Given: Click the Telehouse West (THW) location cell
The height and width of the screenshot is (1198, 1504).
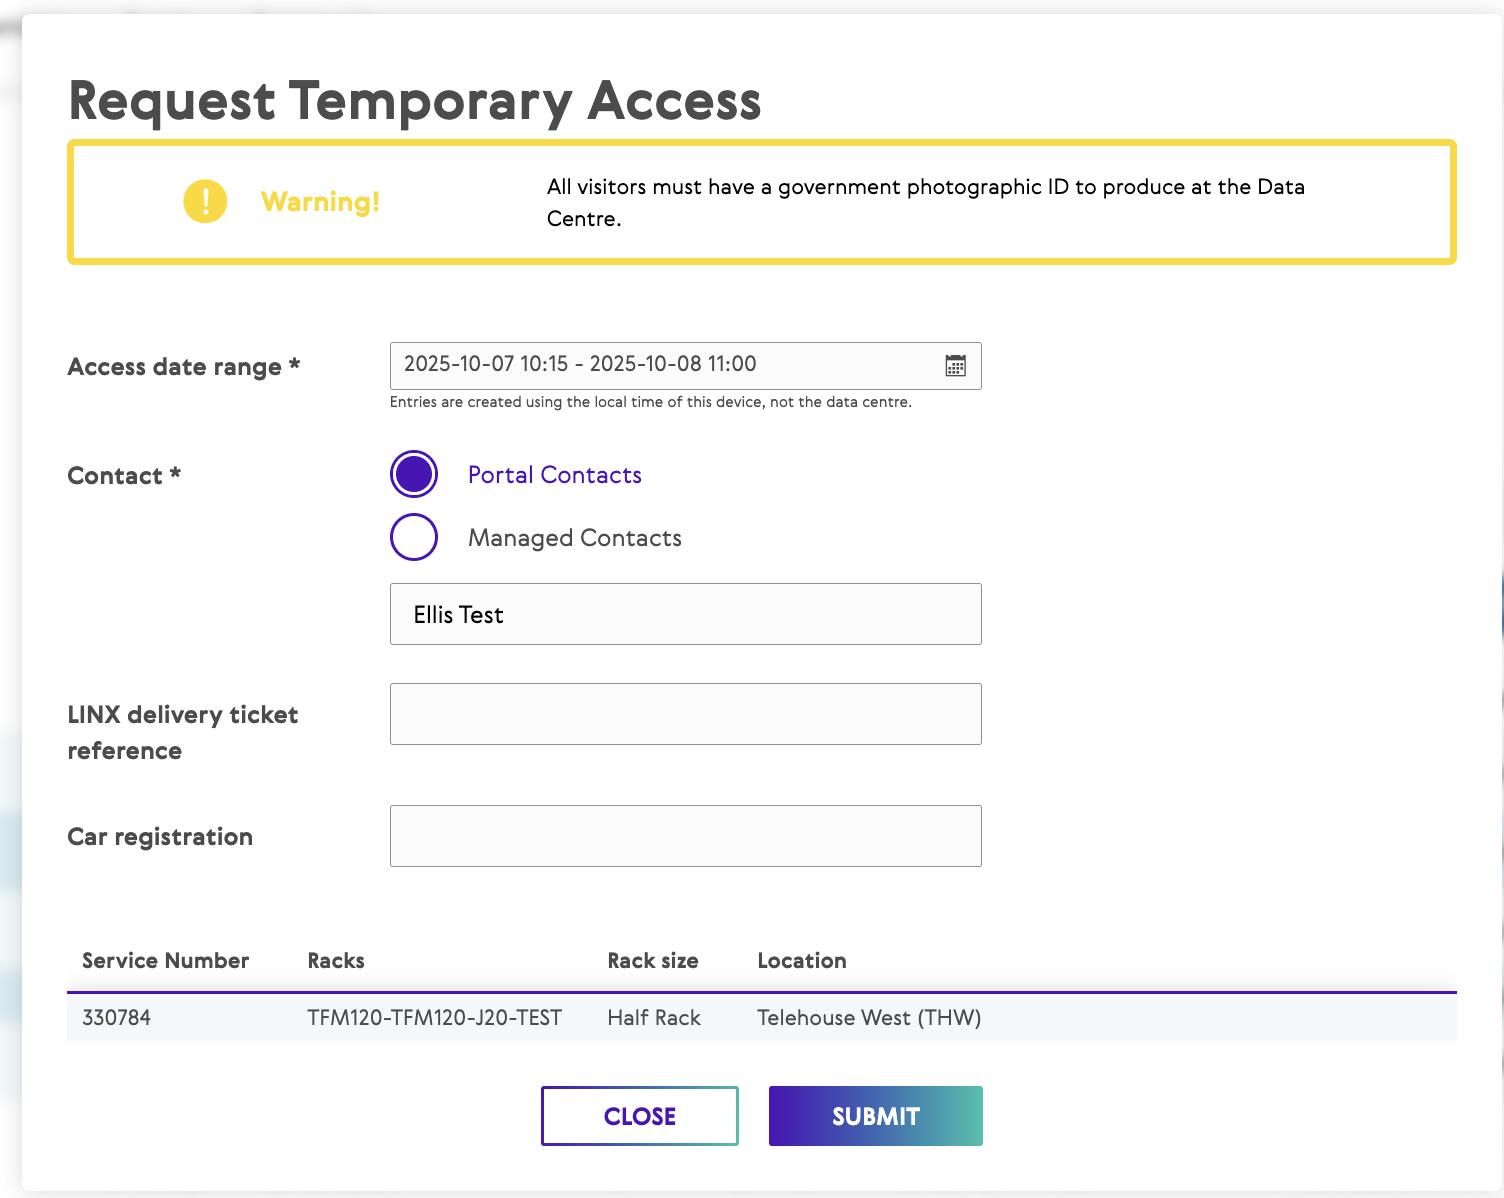Looking at the screenshot, I should coord(868,1018).
